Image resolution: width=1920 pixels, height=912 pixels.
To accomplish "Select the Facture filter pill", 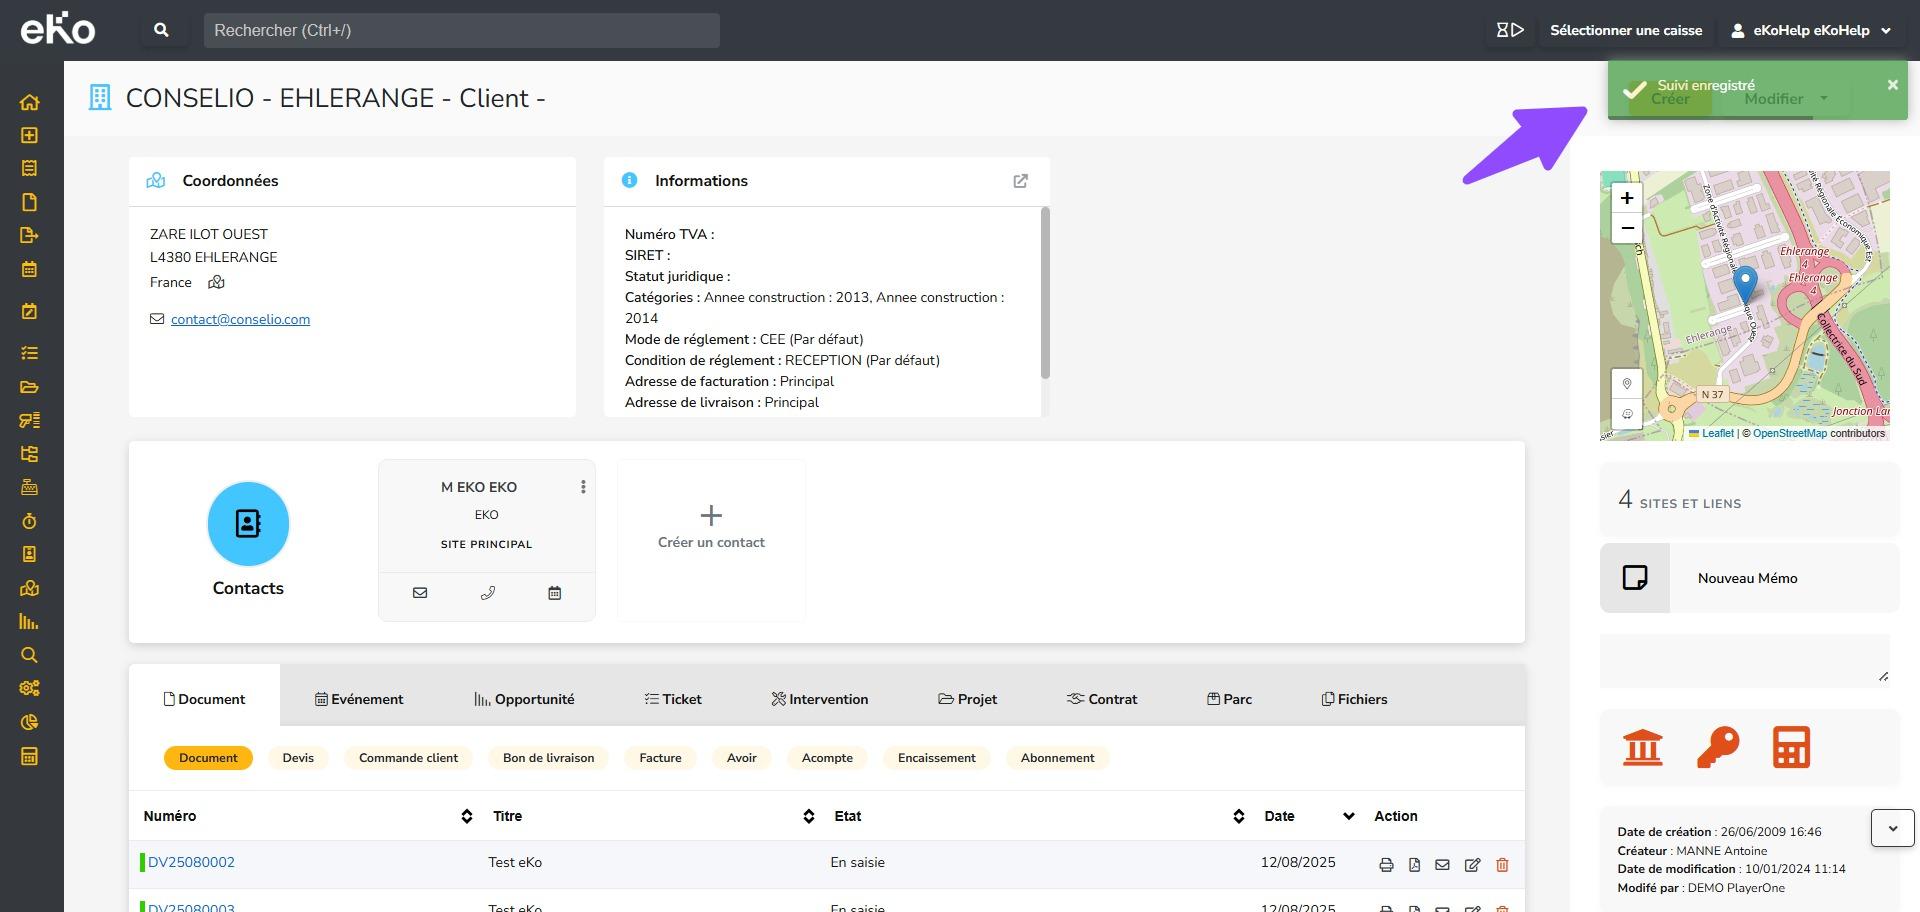I will click(x=660, y=758).
